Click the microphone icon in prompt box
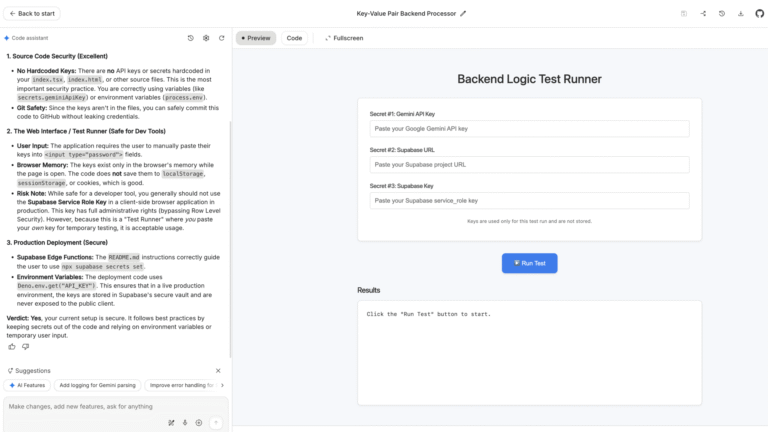Viewport: 768px width, 432px height. click(x=185, y=422)
